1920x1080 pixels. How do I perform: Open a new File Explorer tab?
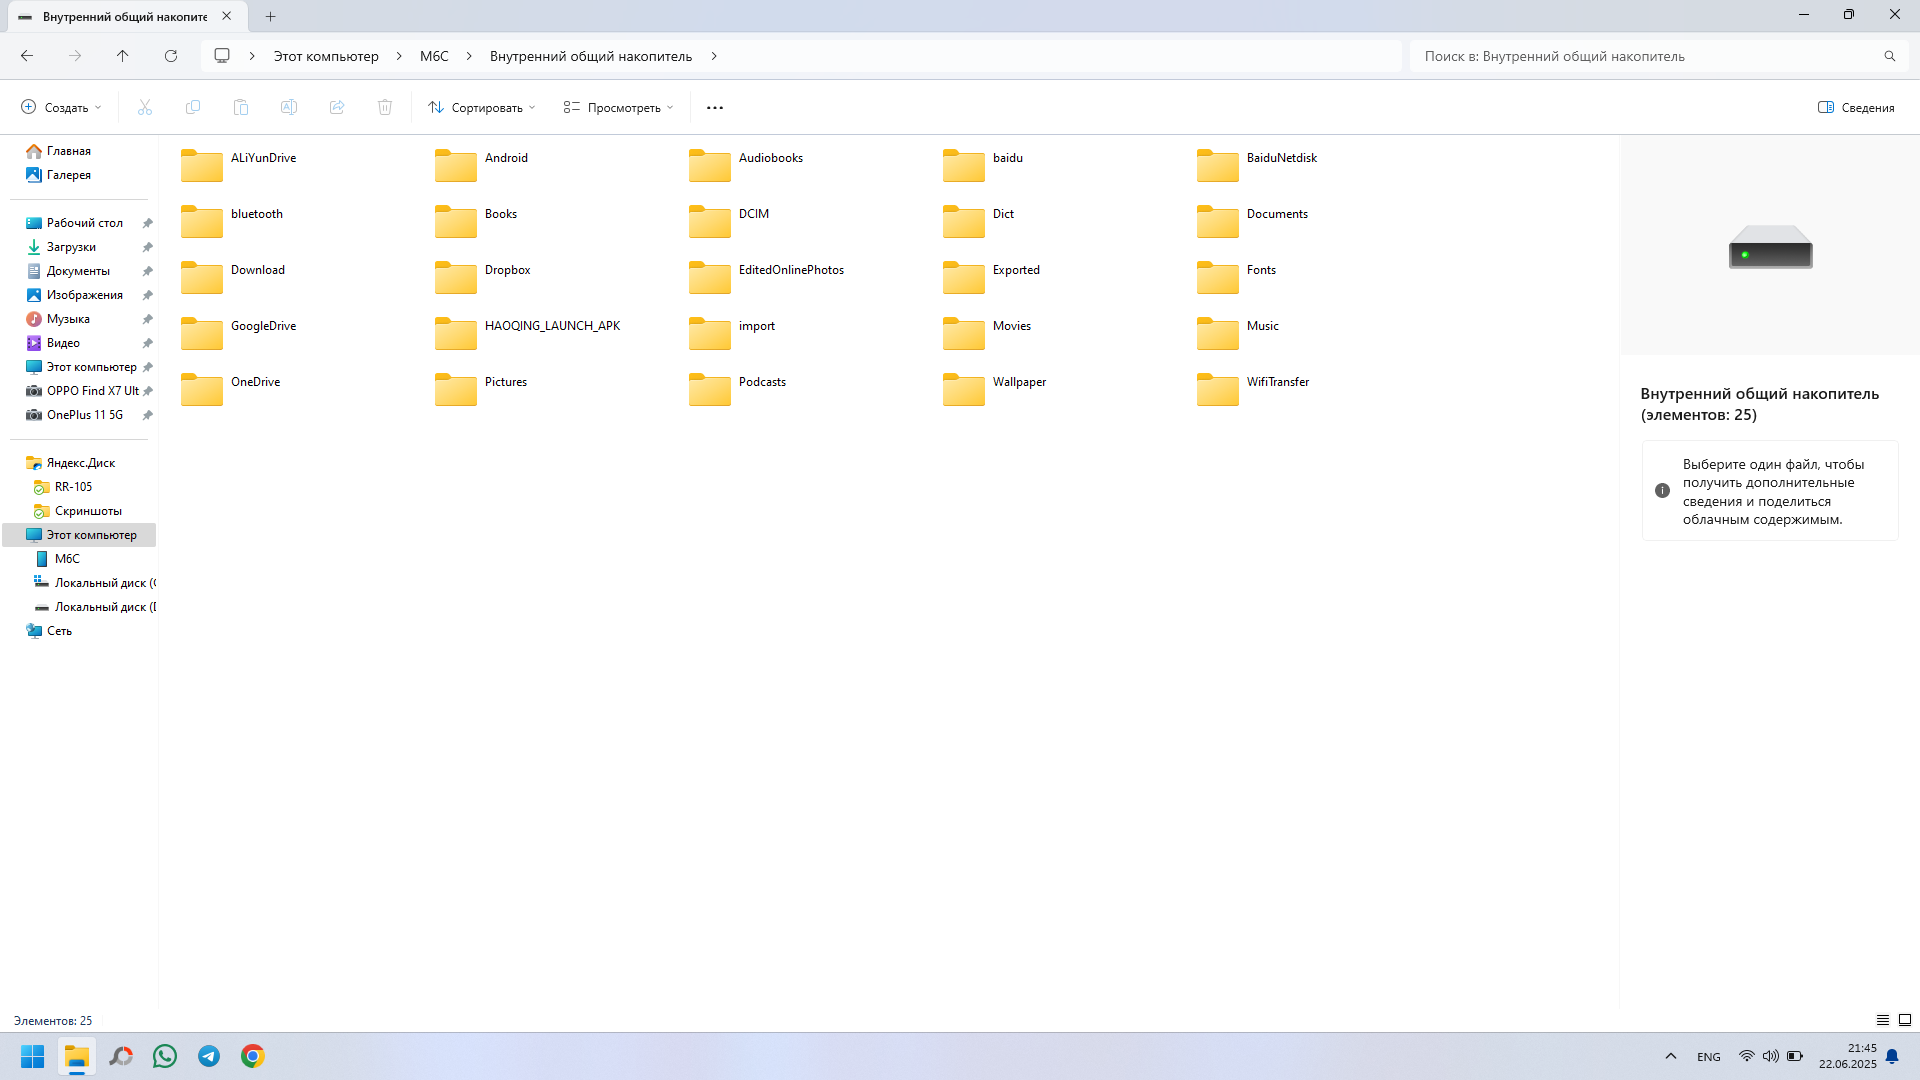[270, 16]
